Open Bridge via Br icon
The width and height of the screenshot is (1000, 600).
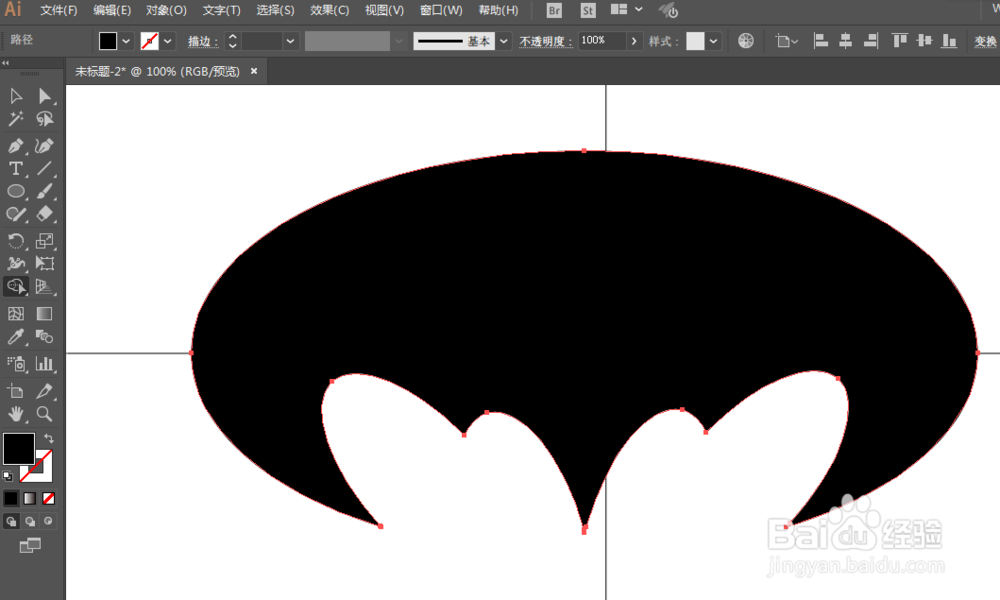554,10
